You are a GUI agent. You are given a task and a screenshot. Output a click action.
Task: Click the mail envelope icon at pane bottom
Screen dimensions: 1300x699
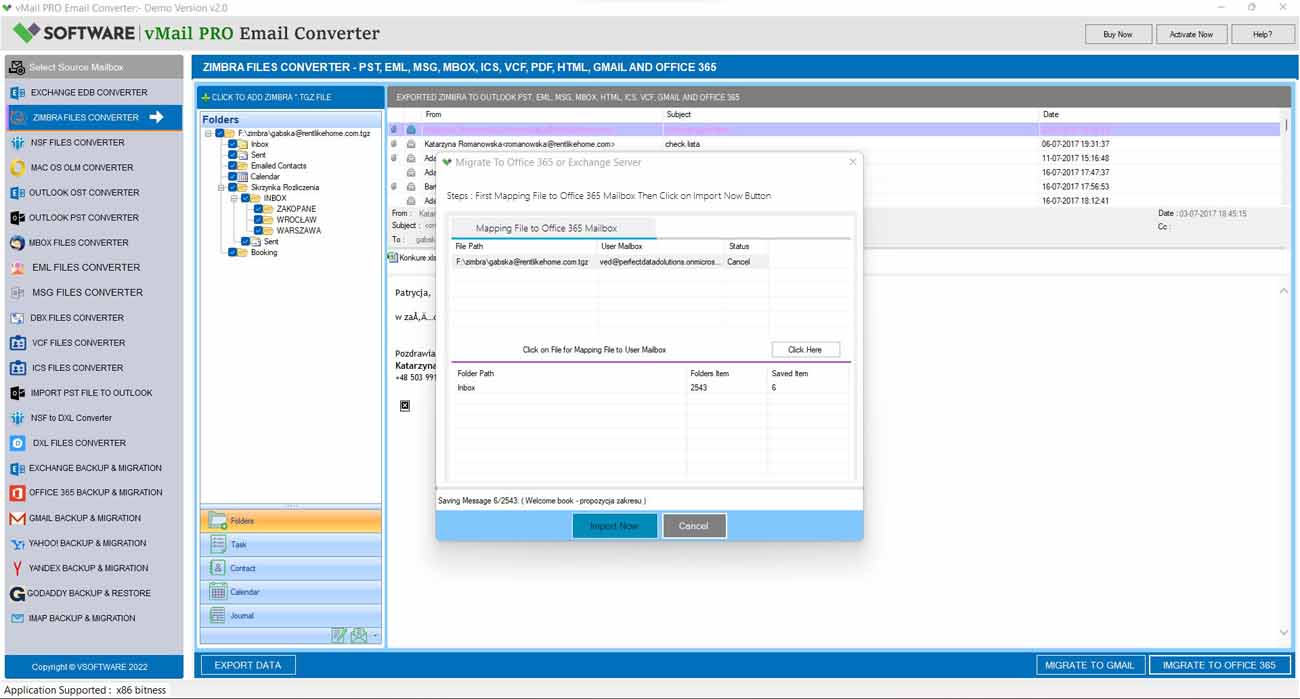click(x=358, y=635)
